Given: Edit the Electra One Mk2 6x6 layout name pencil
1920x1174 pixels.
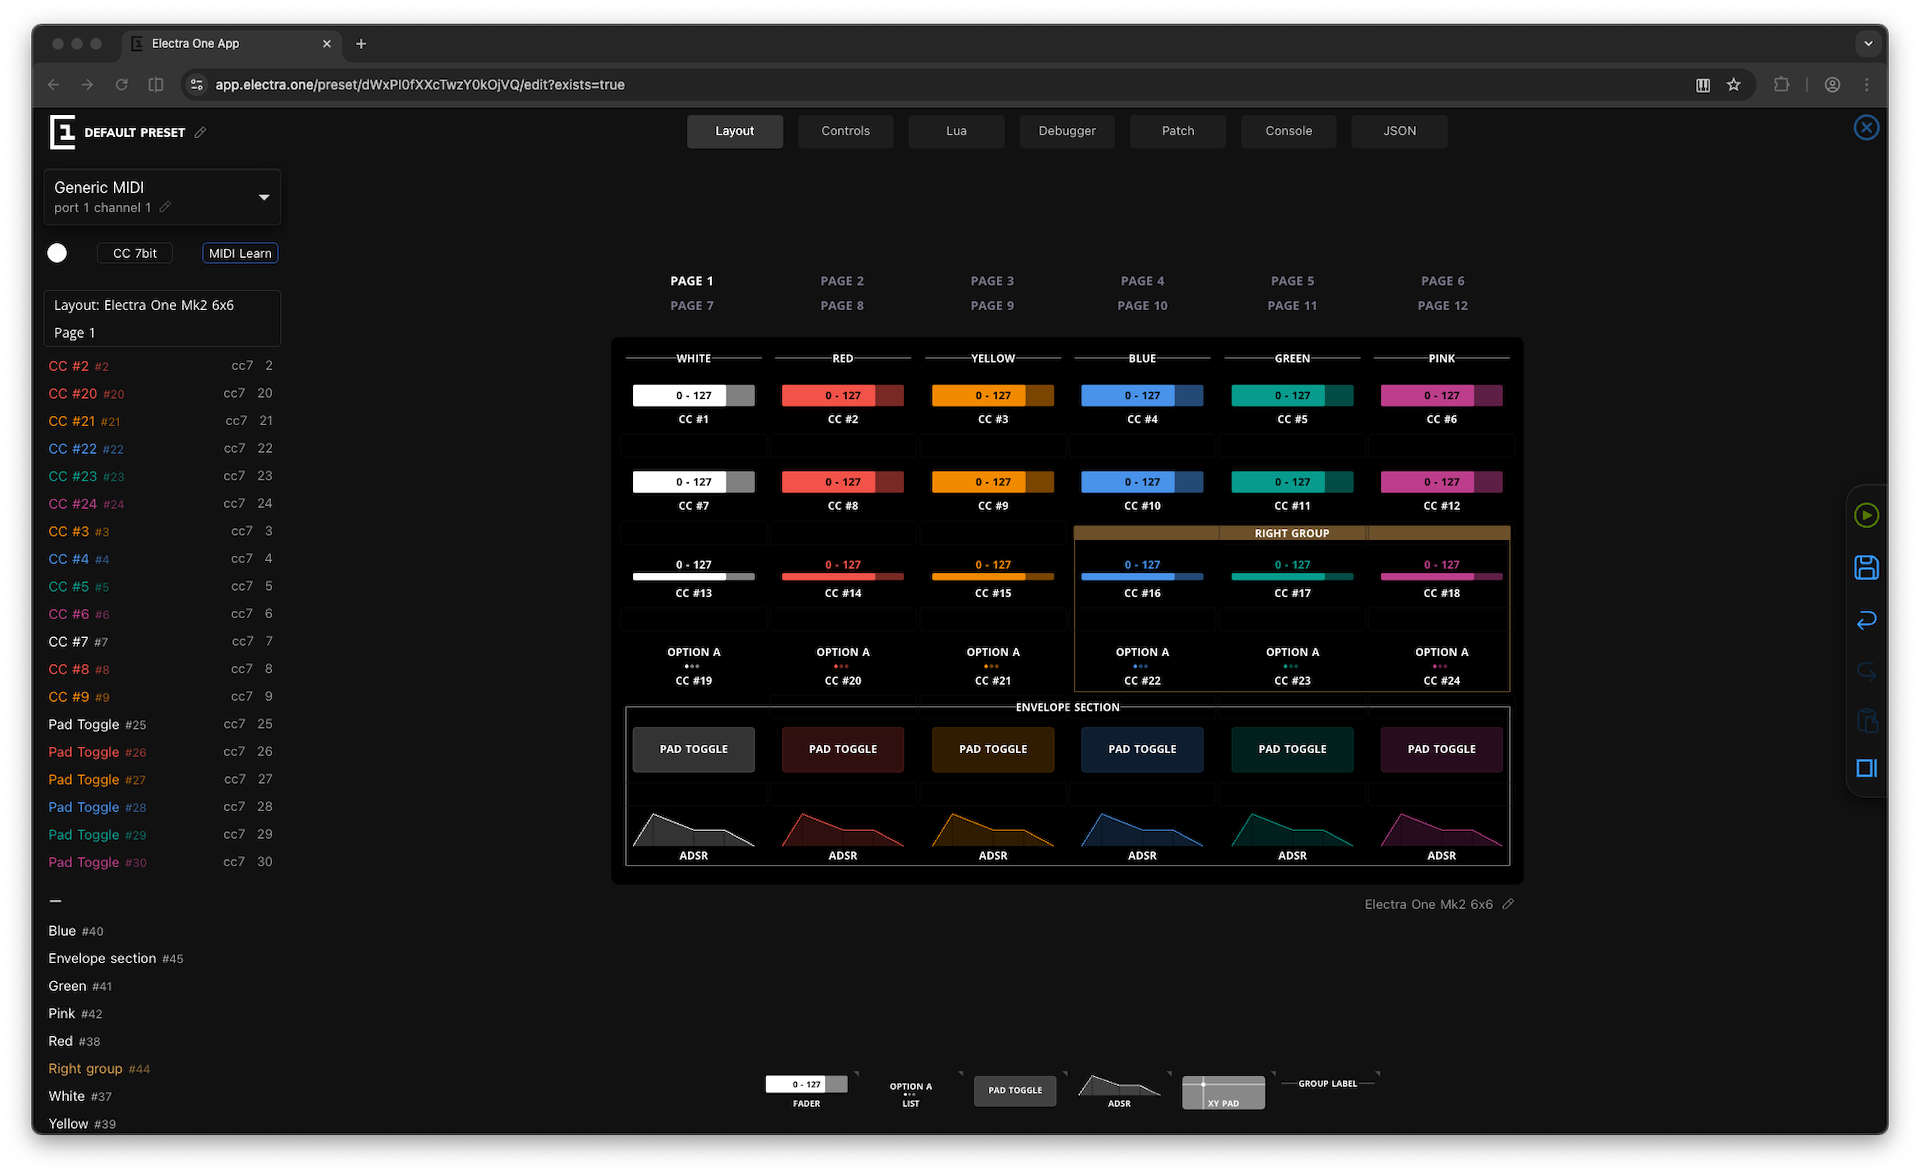Looking at the screenshot, I should point(1508,904).
